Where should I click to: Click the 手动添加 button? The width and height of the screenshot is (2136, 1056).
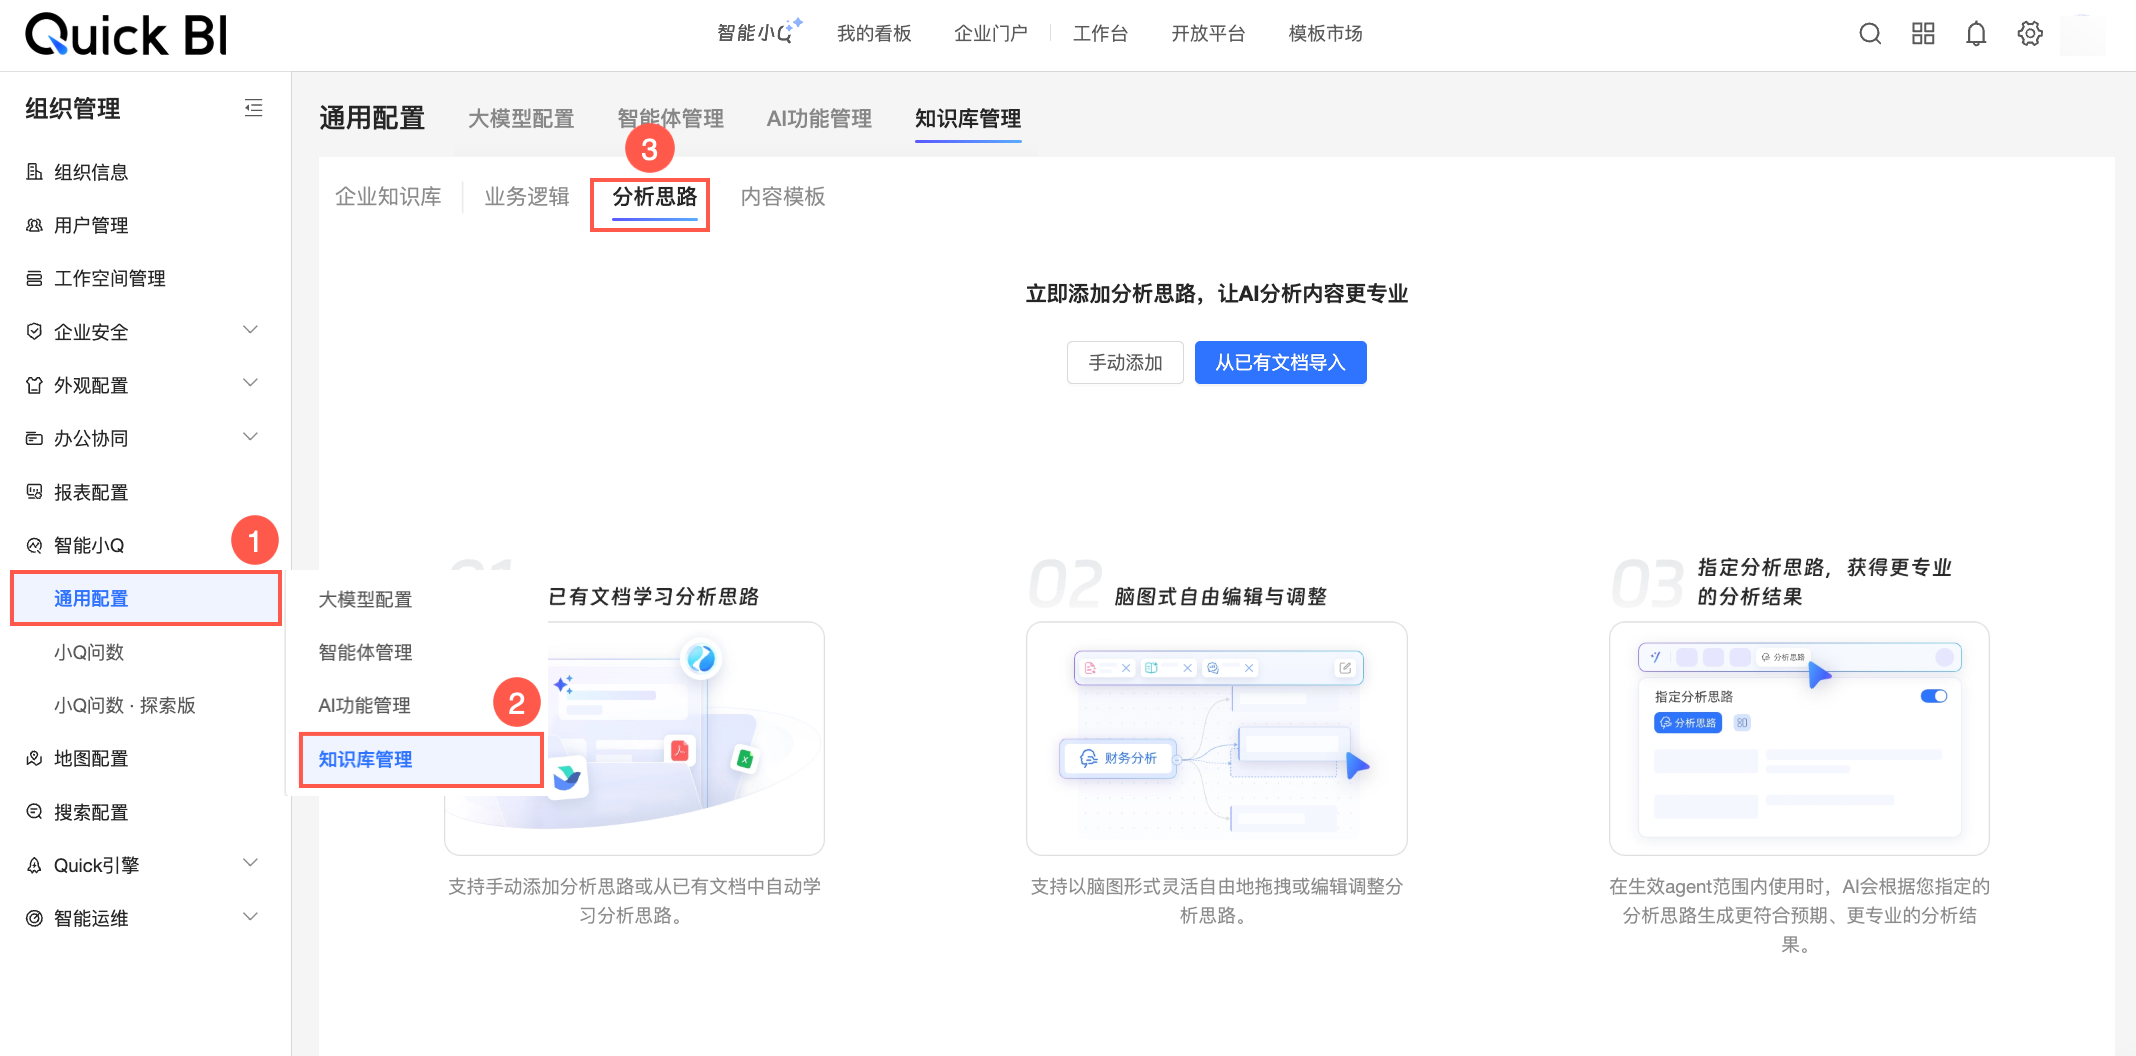coord(1125,363)
